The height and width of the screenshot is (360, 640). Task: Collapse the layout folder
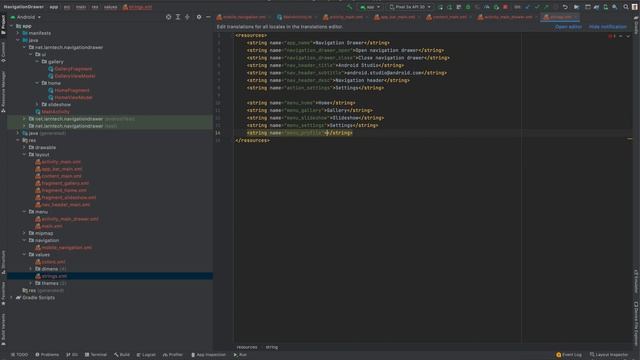point(24,155)
